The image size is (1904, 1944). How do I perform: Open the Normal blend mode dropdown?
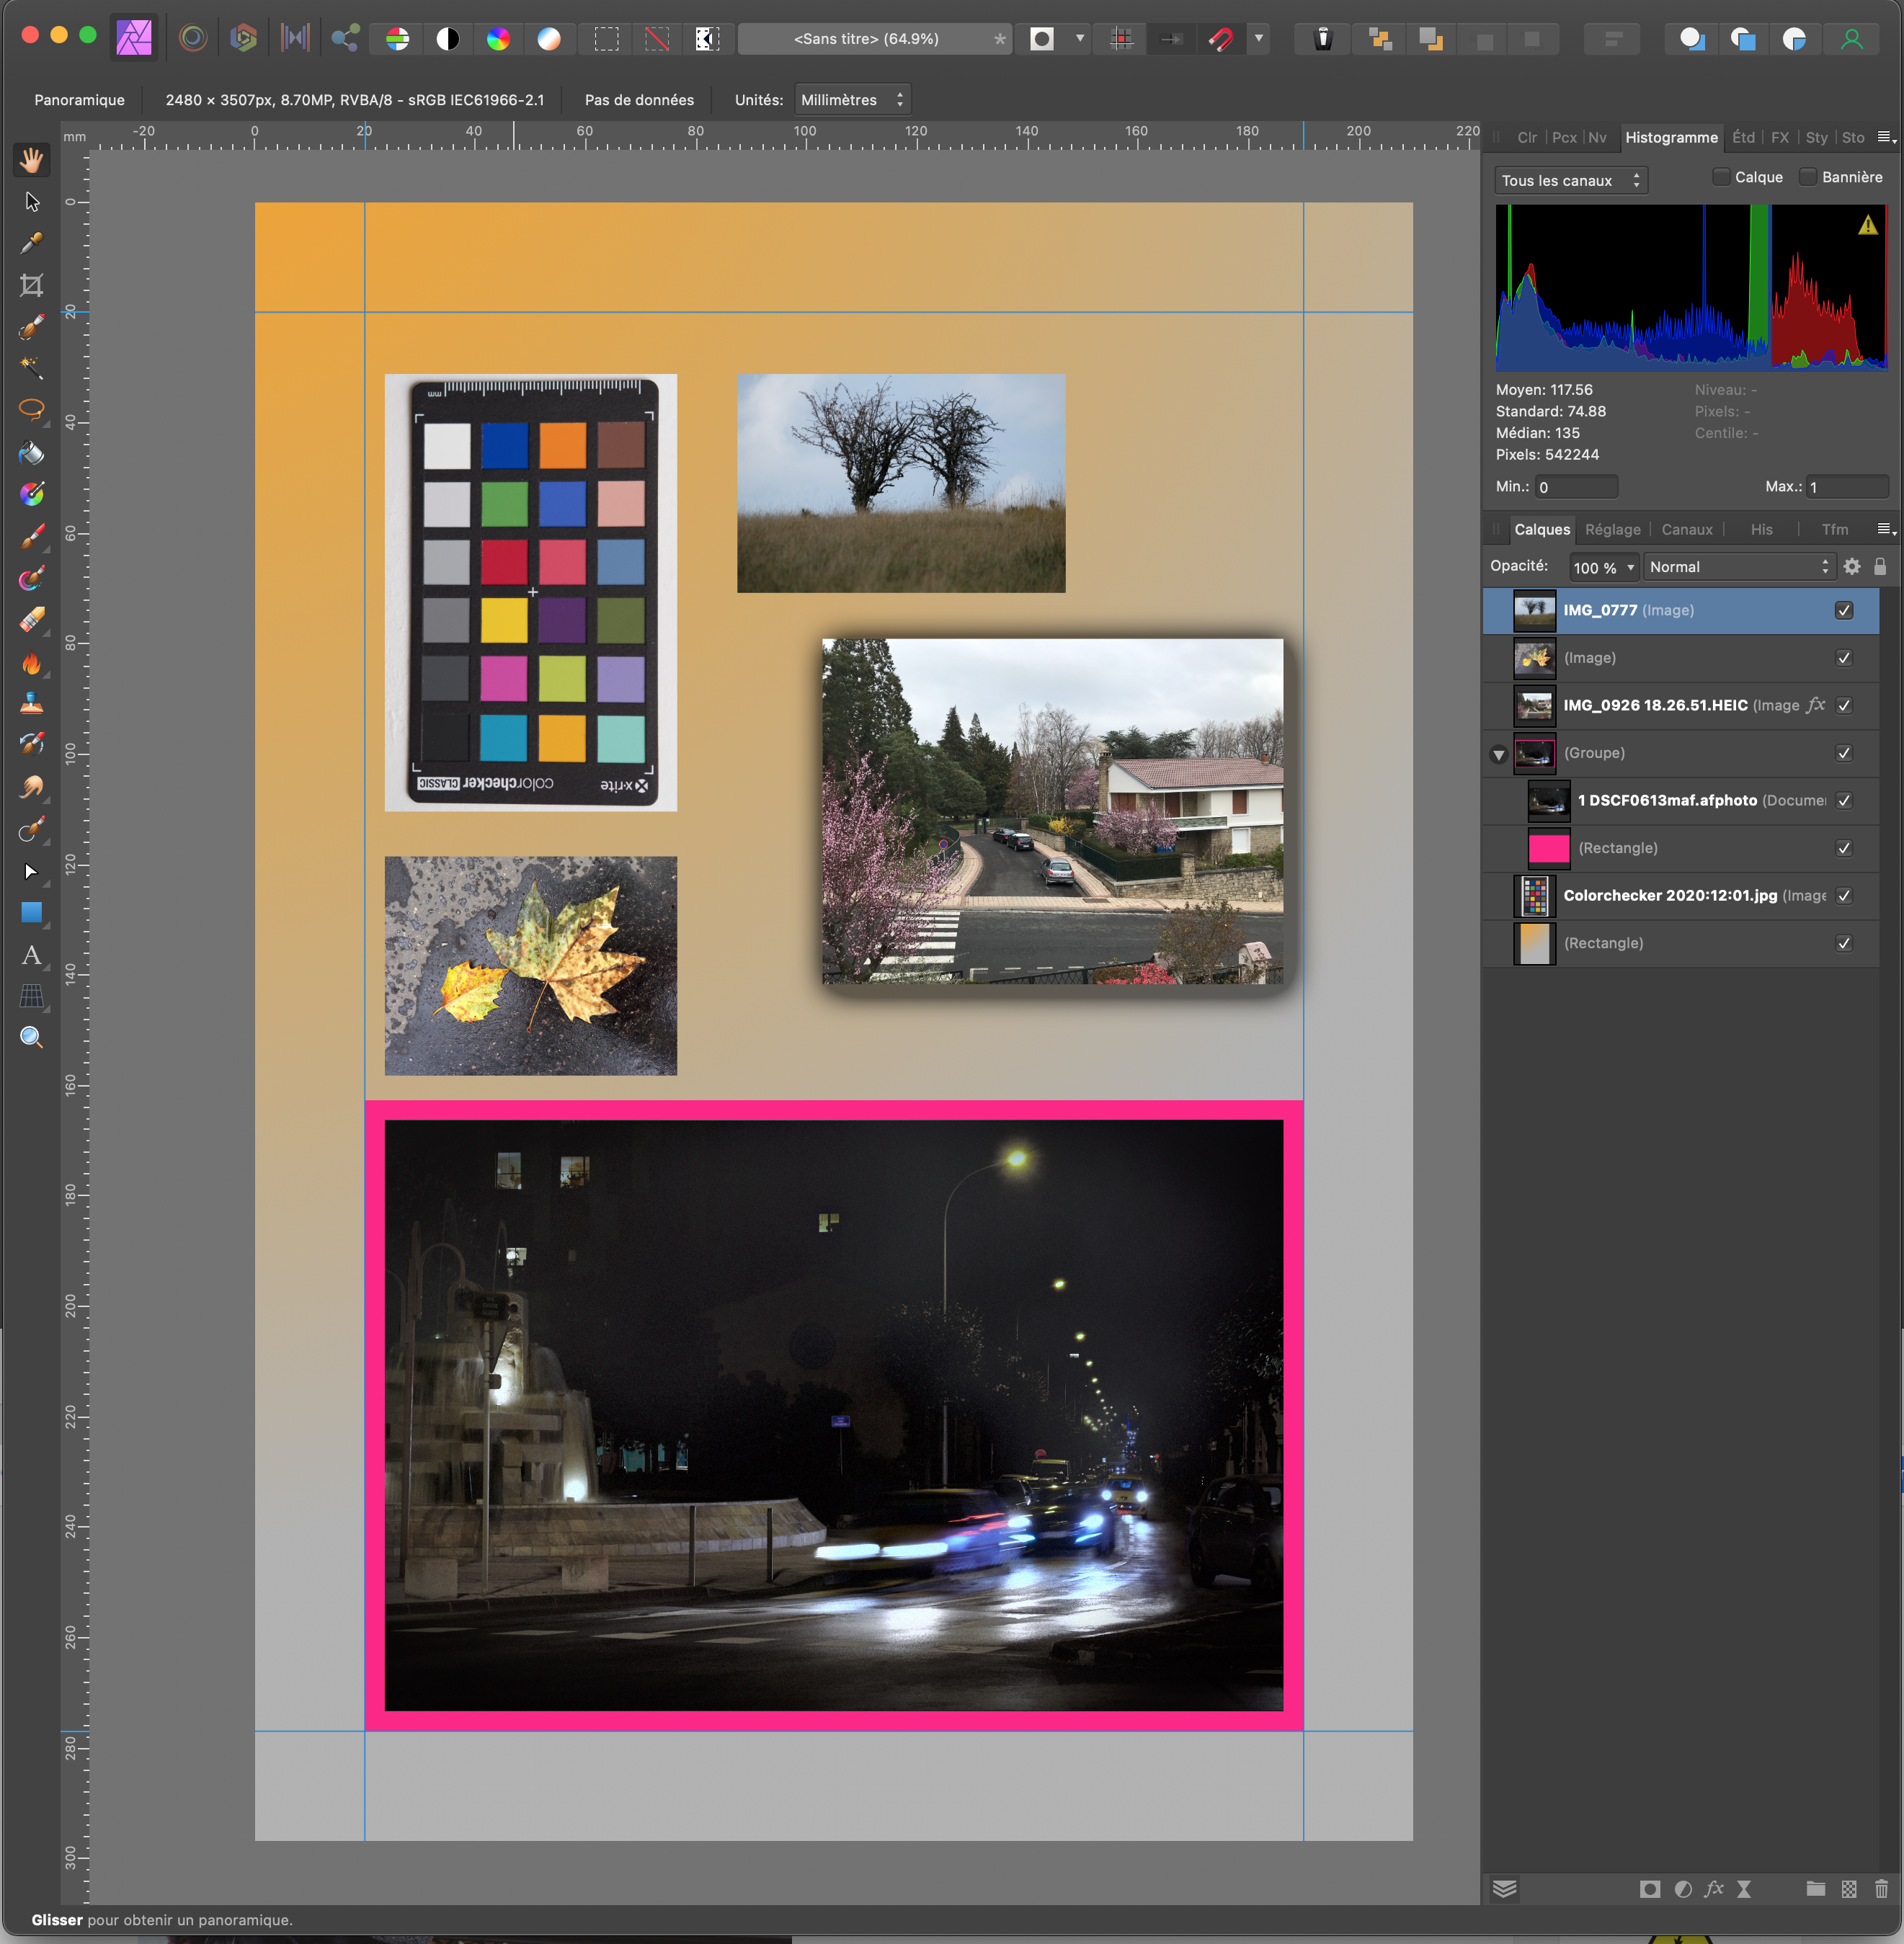point(1738,567)
